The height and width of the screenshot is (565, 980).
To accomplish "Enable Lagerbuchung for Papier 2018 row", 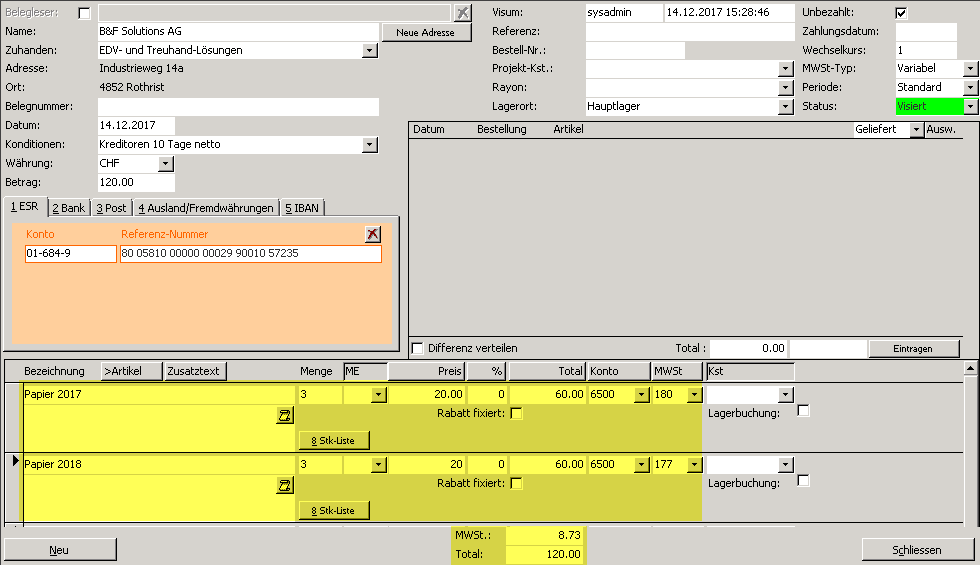I will [x=803, y=481].
